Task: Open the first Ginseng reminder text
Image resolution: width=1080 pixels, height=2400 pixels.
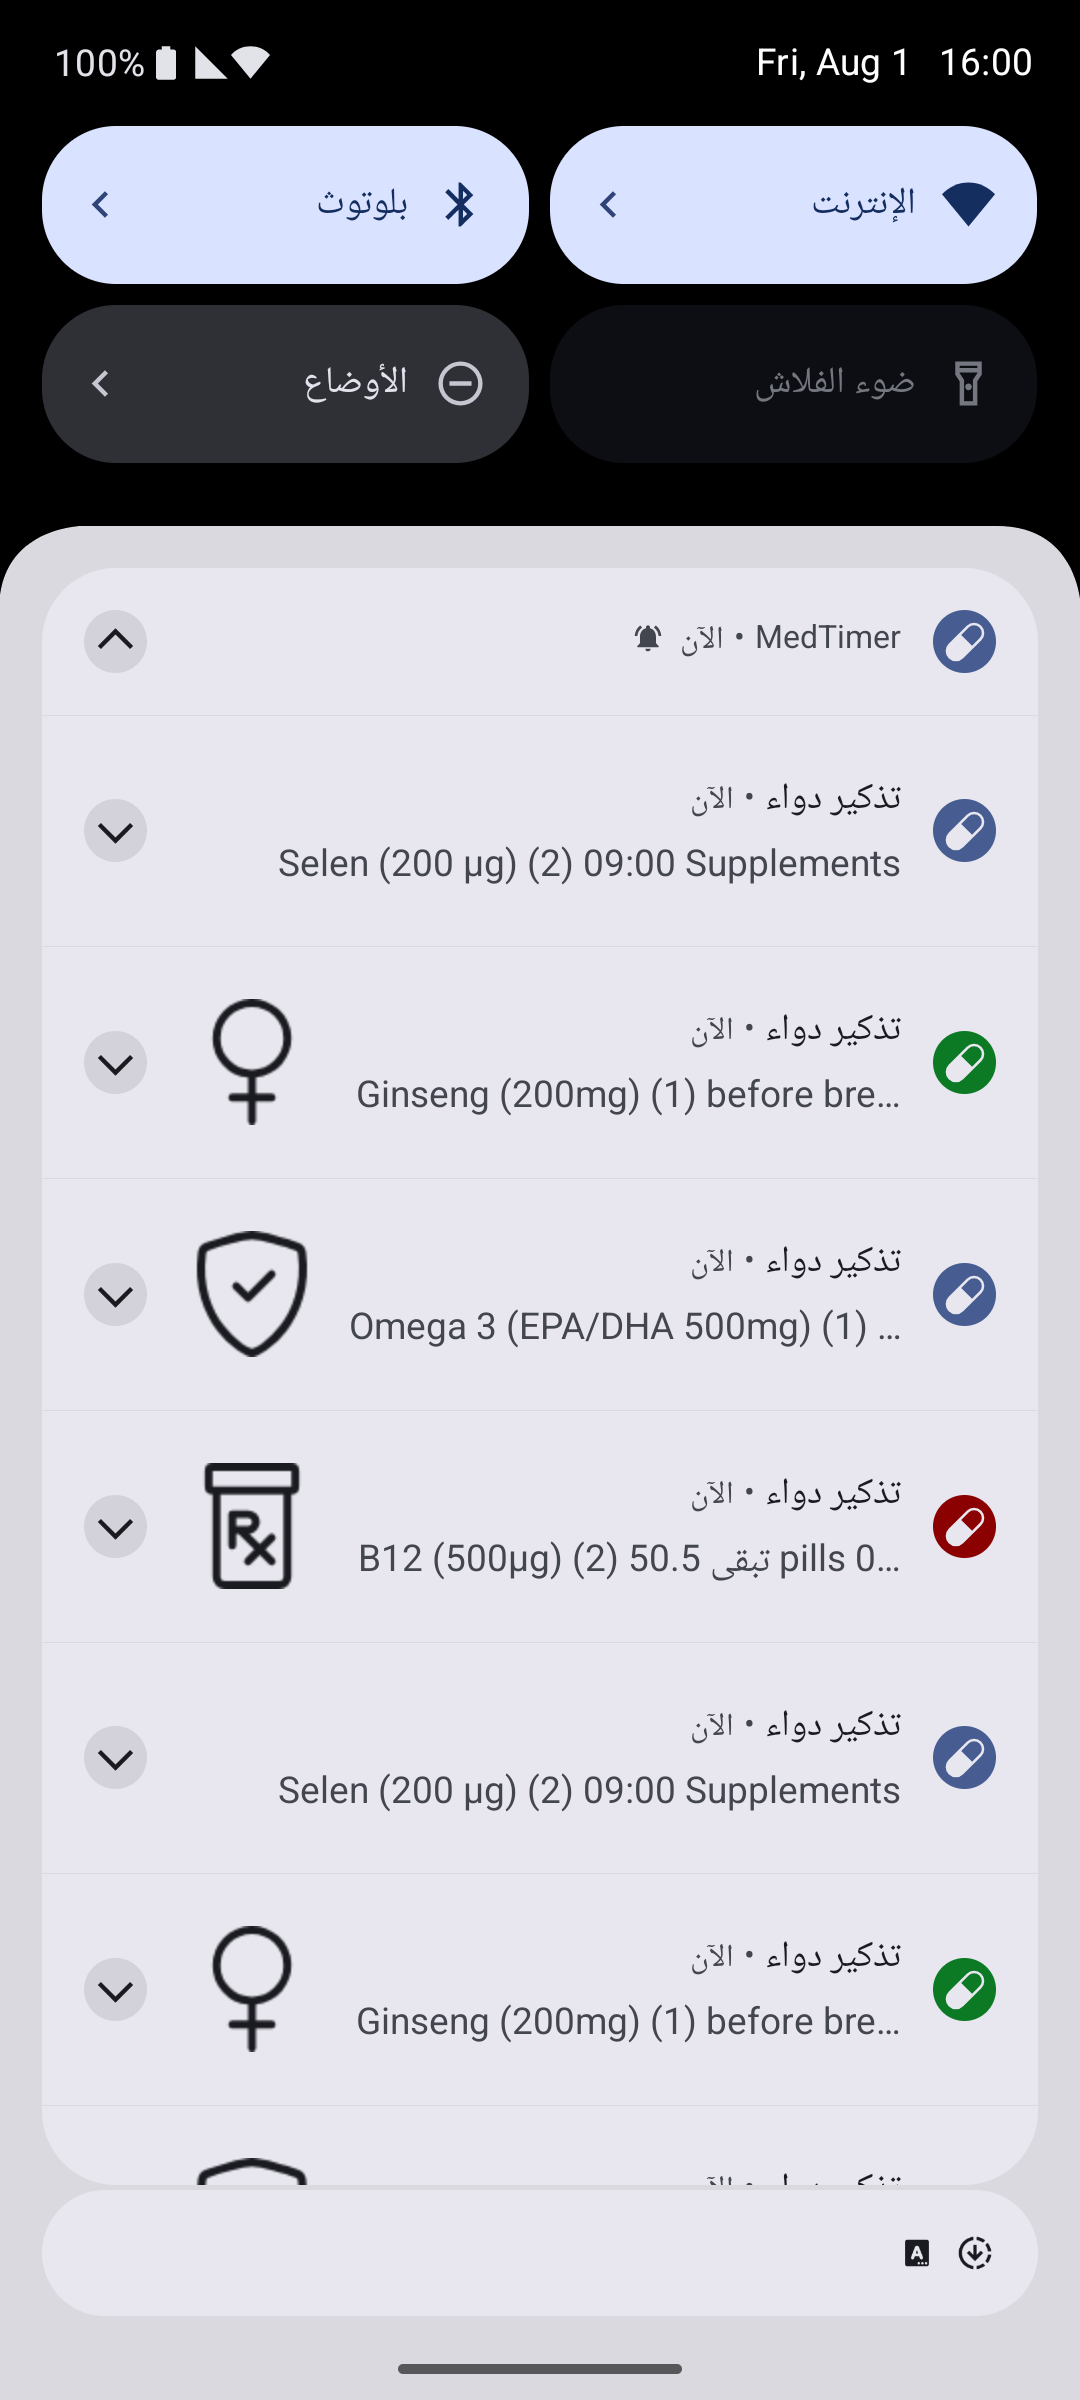Action: (628, 1094)
